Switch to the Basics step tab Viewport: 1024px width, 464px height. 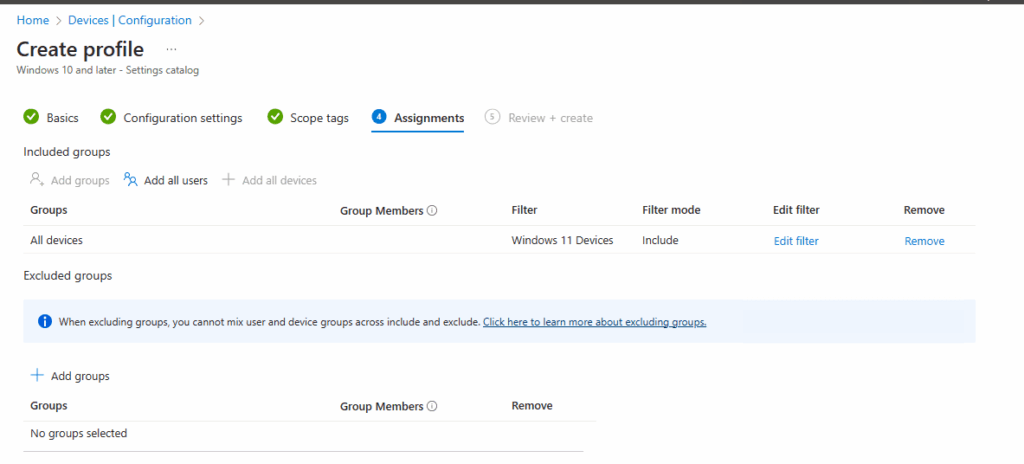point(62,118)
